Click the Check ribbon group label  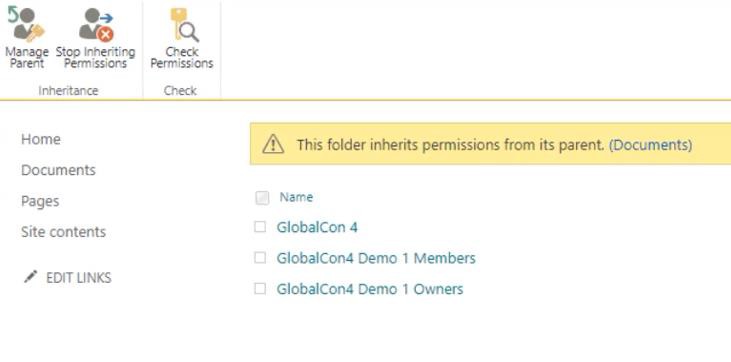[x=180, y=90]
